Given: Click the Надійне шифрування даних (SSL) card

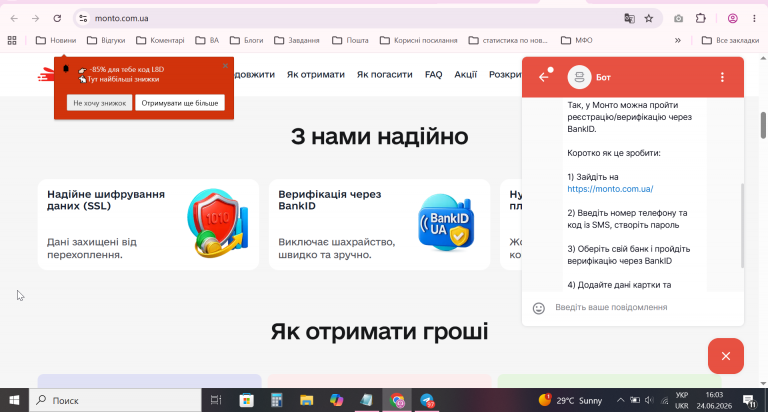Looking at the screenshot, I should pos(148,224).
